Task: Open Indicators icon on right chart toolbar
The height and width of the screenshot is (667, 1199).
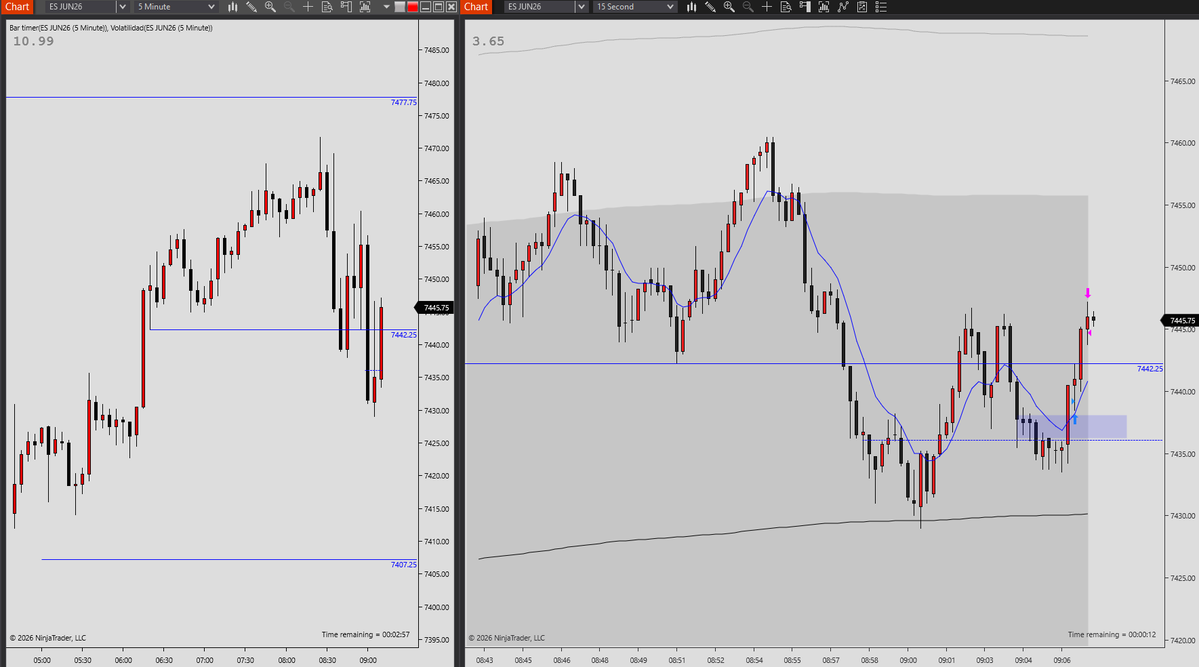Action: coord(843,7)
